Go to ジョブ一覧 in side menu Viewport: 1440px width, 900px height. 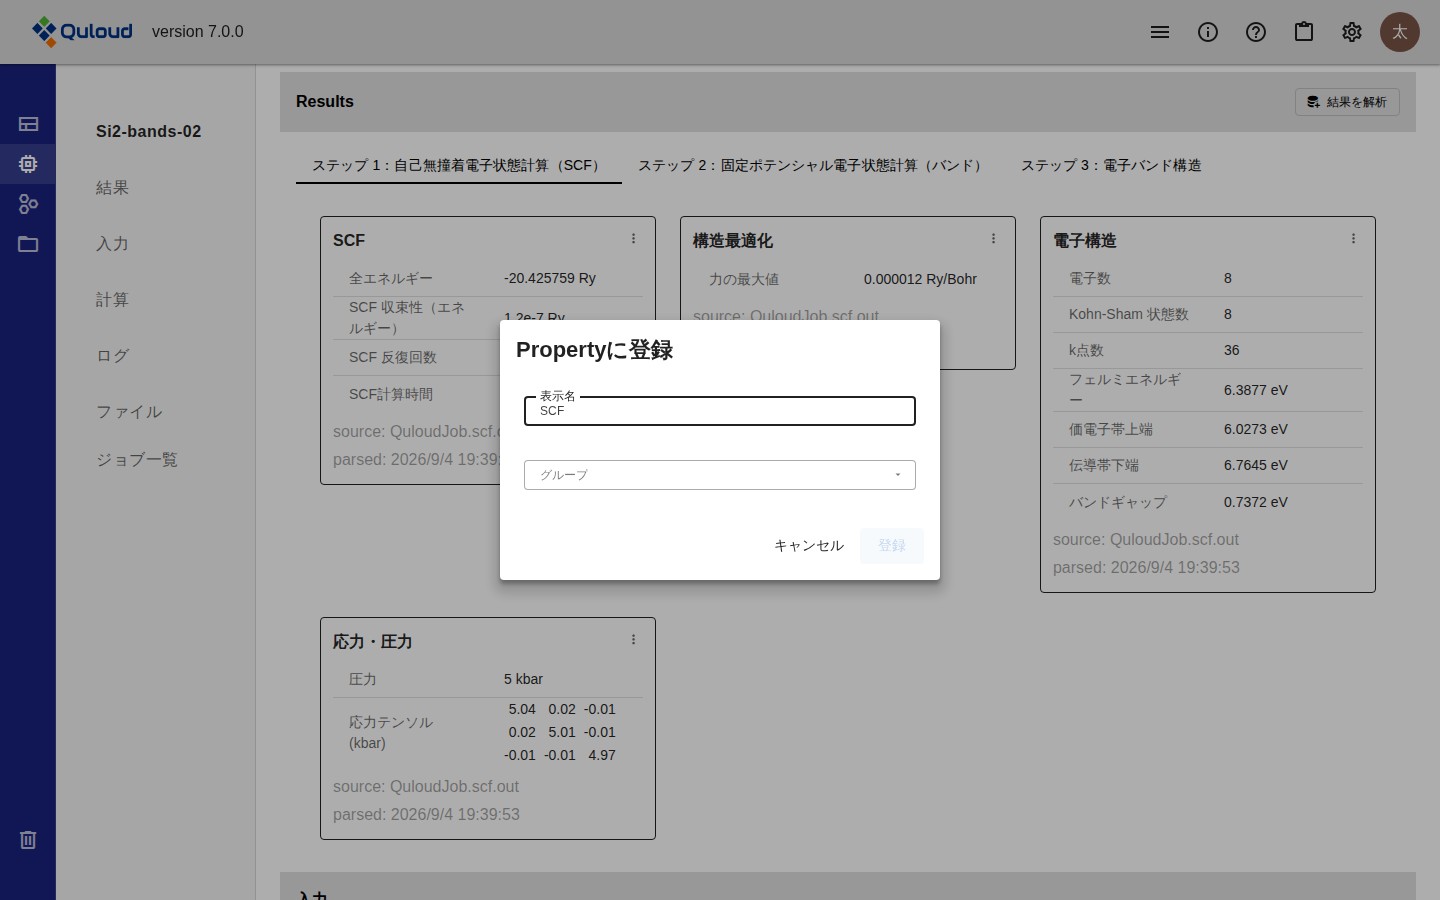click(x=137, y=460)
